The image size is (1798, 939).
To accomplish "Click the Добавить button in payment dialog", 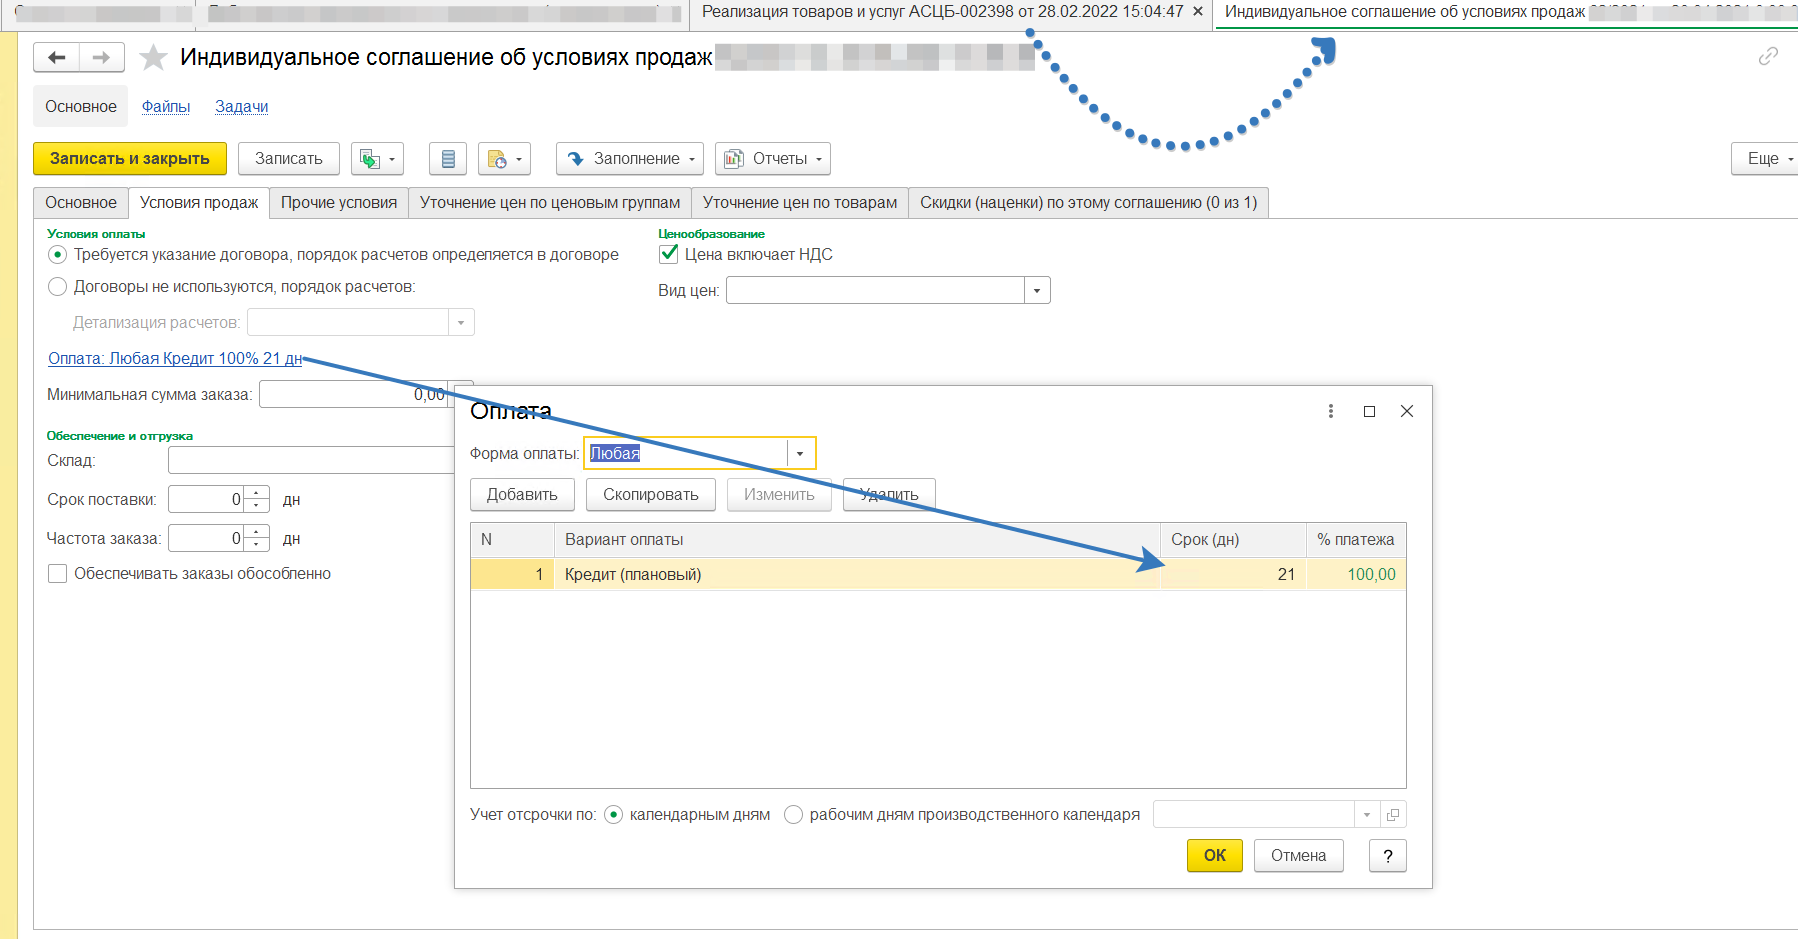I will click(x=522, y=495).
